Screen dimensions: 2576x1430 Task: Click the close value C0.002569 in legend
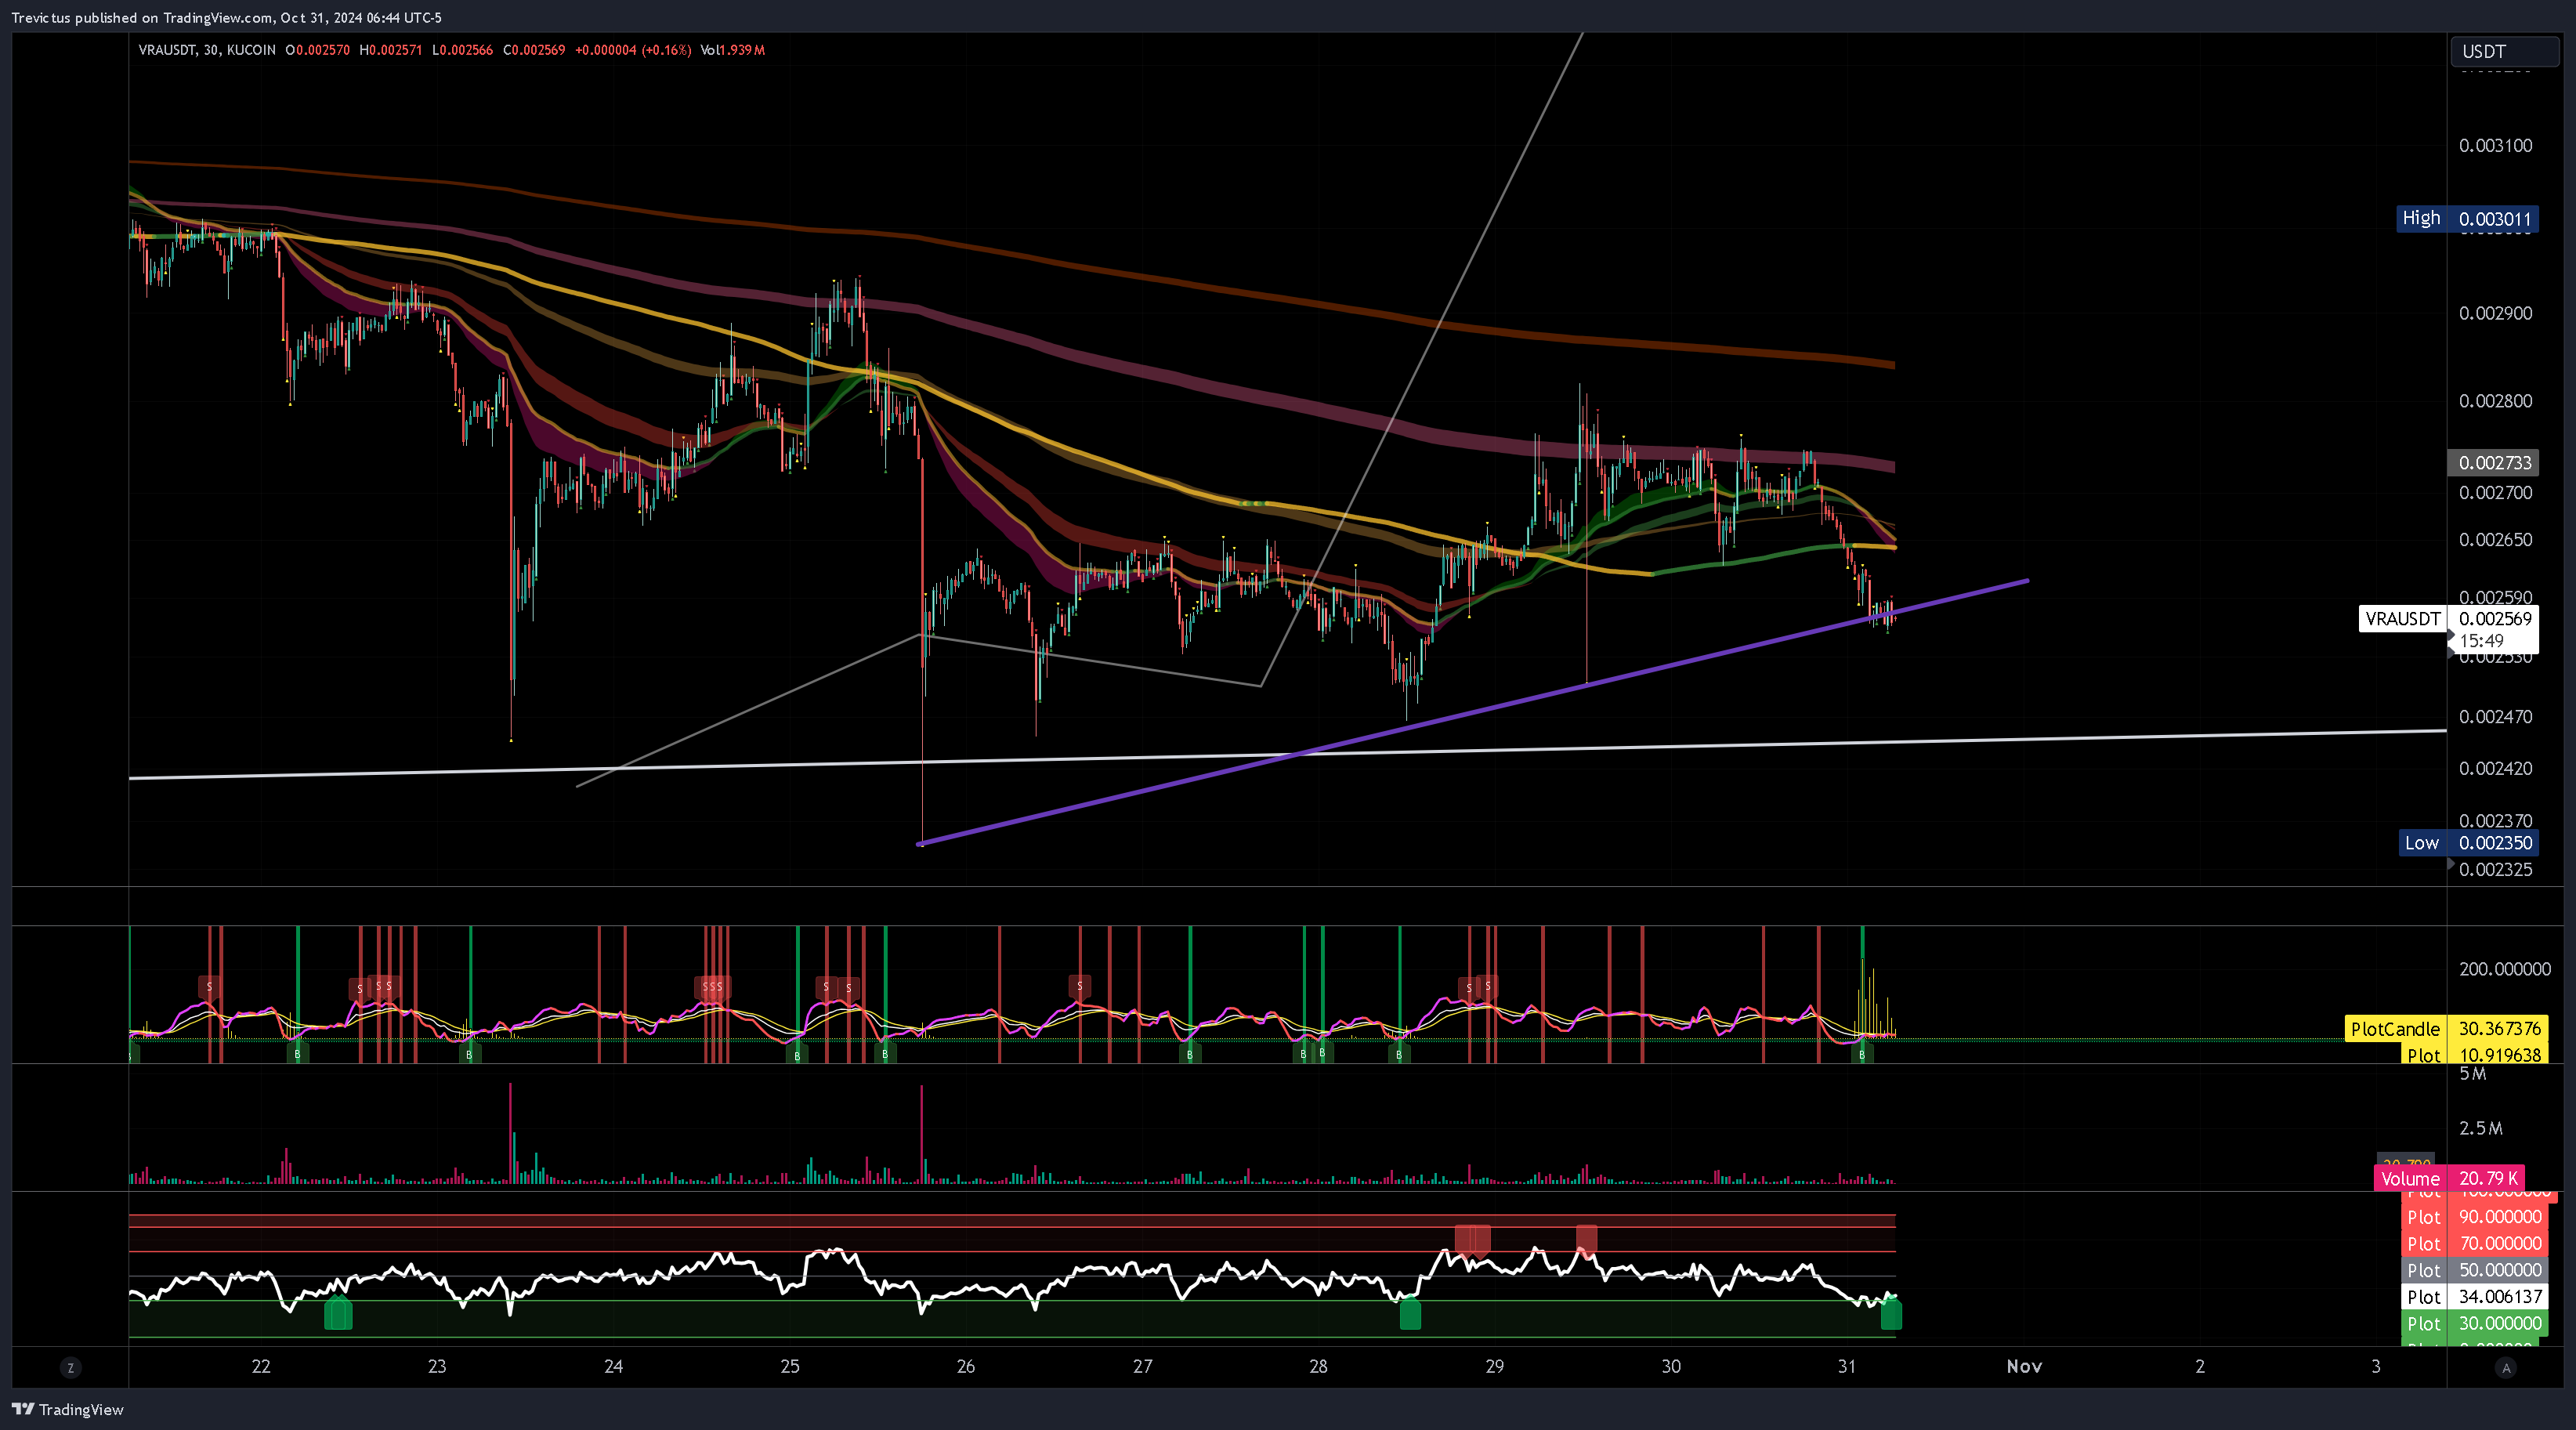534,50
